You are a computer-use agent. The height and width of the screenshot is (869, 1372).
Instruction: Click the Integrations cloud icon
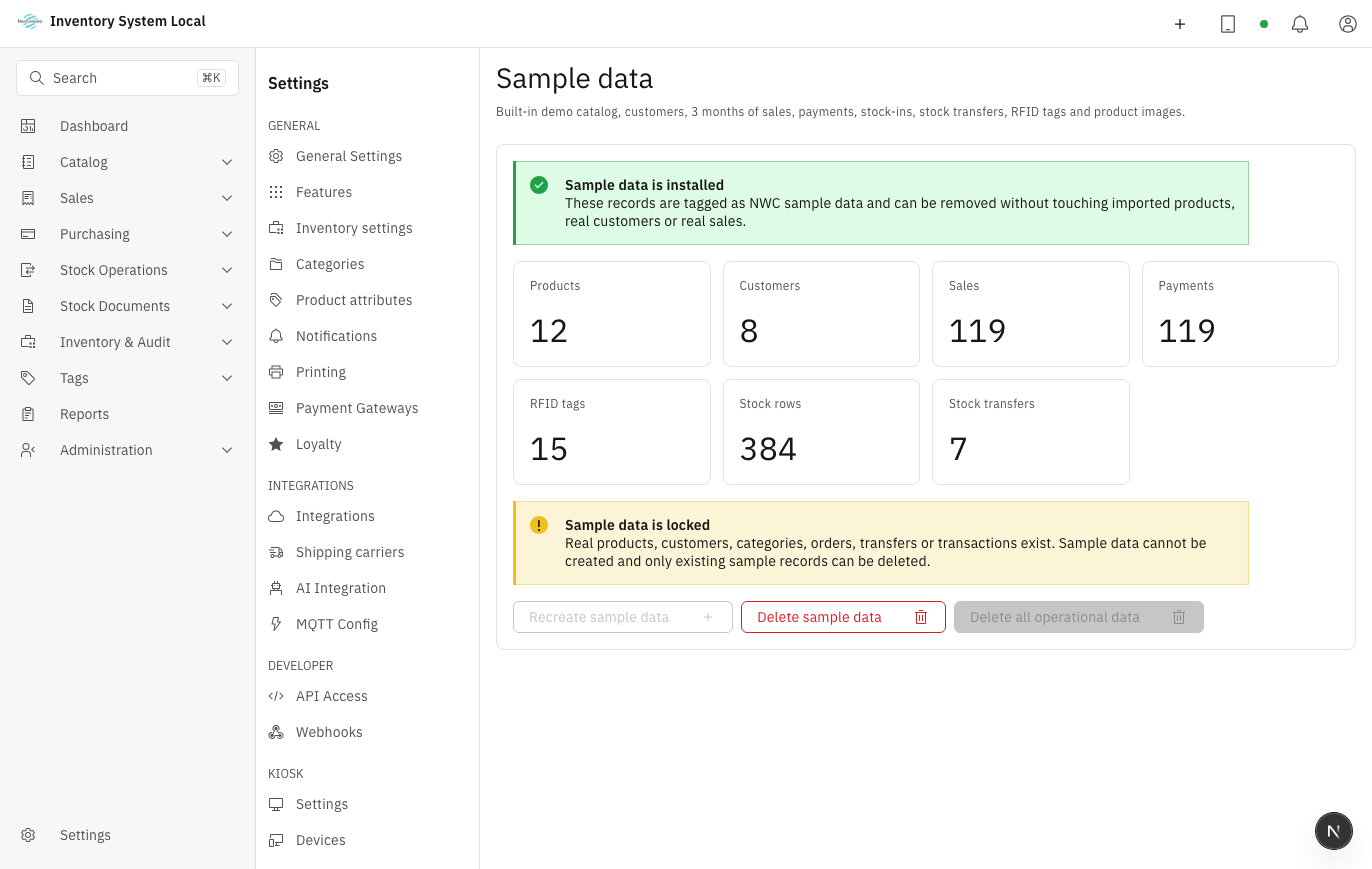[x=276, y=516]
